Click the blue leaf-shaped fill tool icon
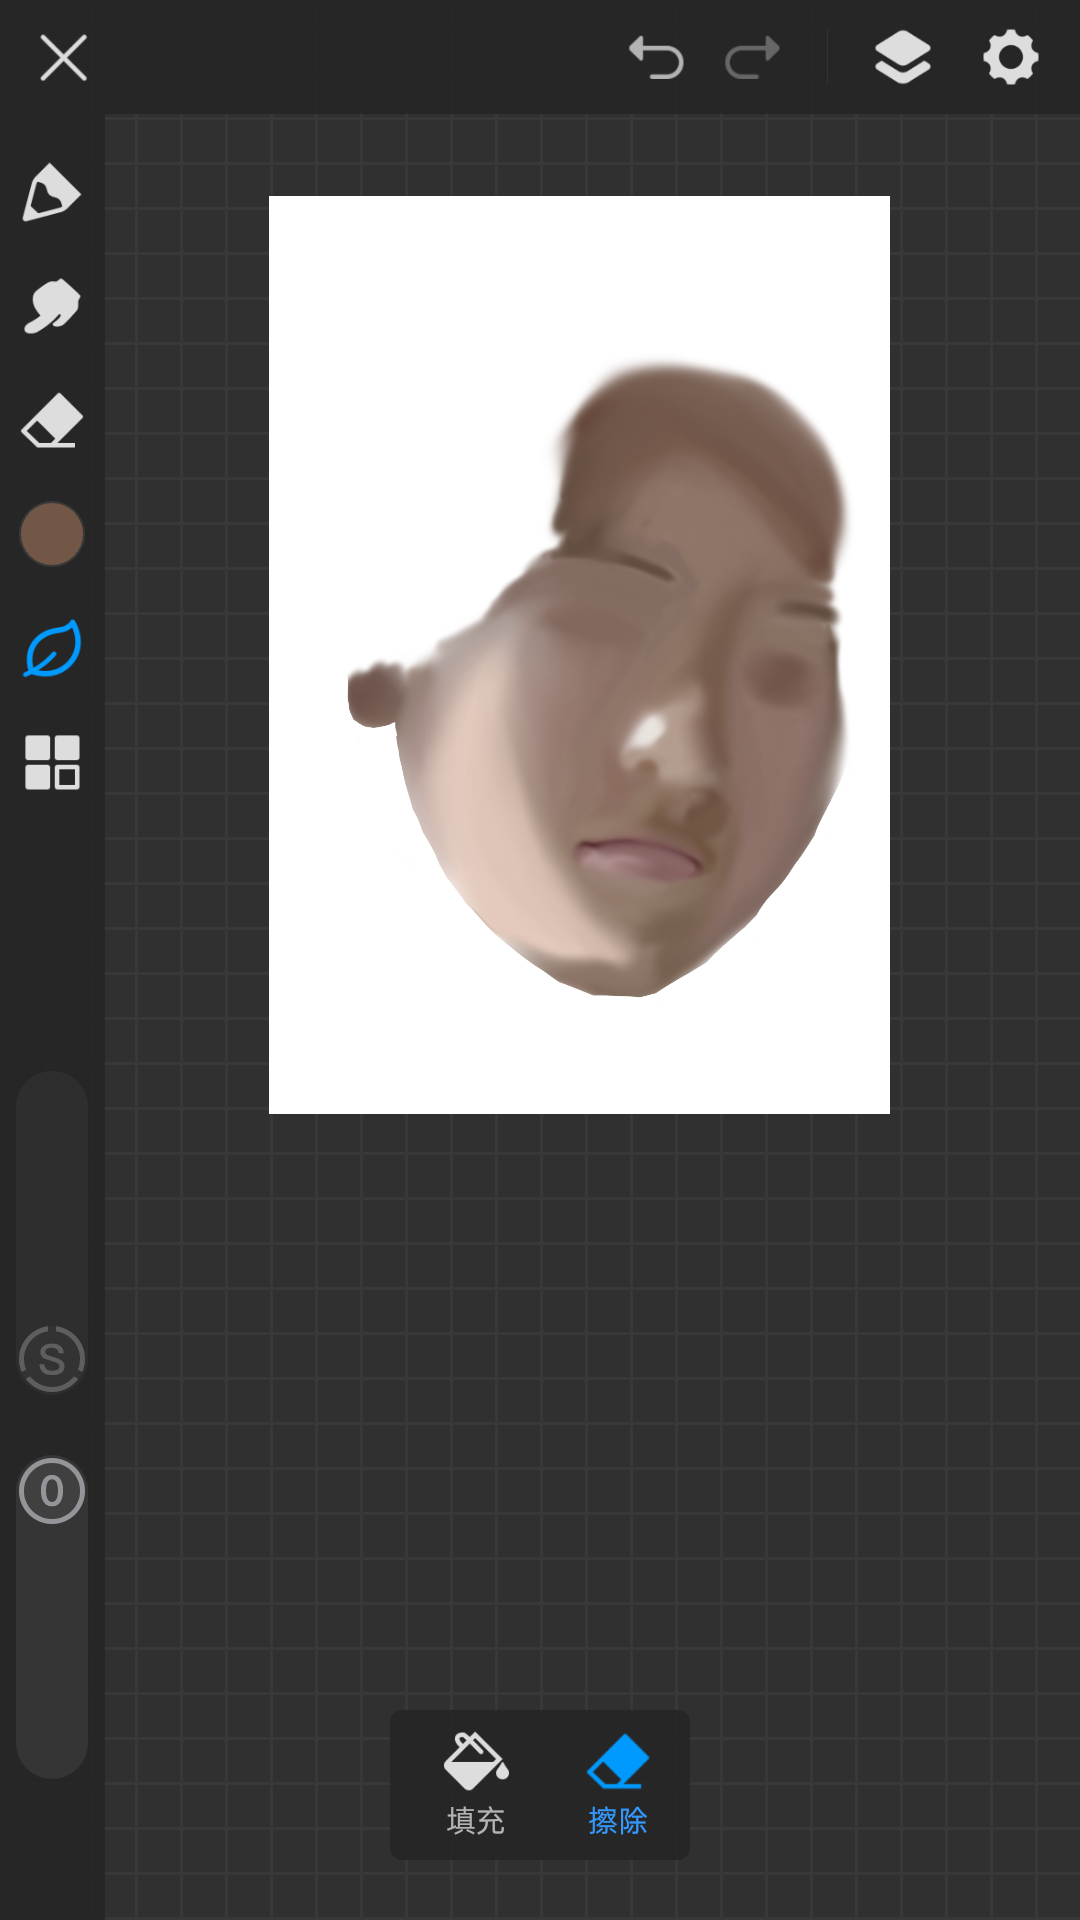Viewport: 1080px width, 1920px height. (x=51, y=649)
